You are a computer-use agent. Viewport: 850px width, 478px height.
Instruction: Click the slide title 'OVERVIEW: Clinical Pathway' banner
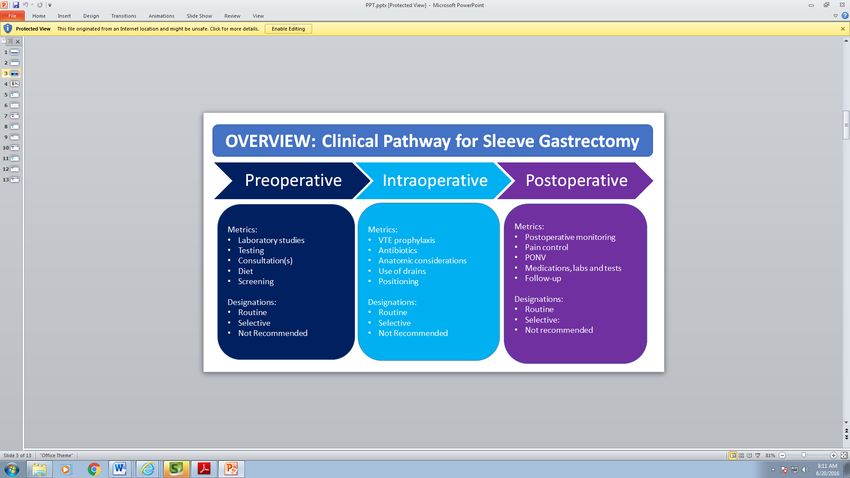(433, 141)
